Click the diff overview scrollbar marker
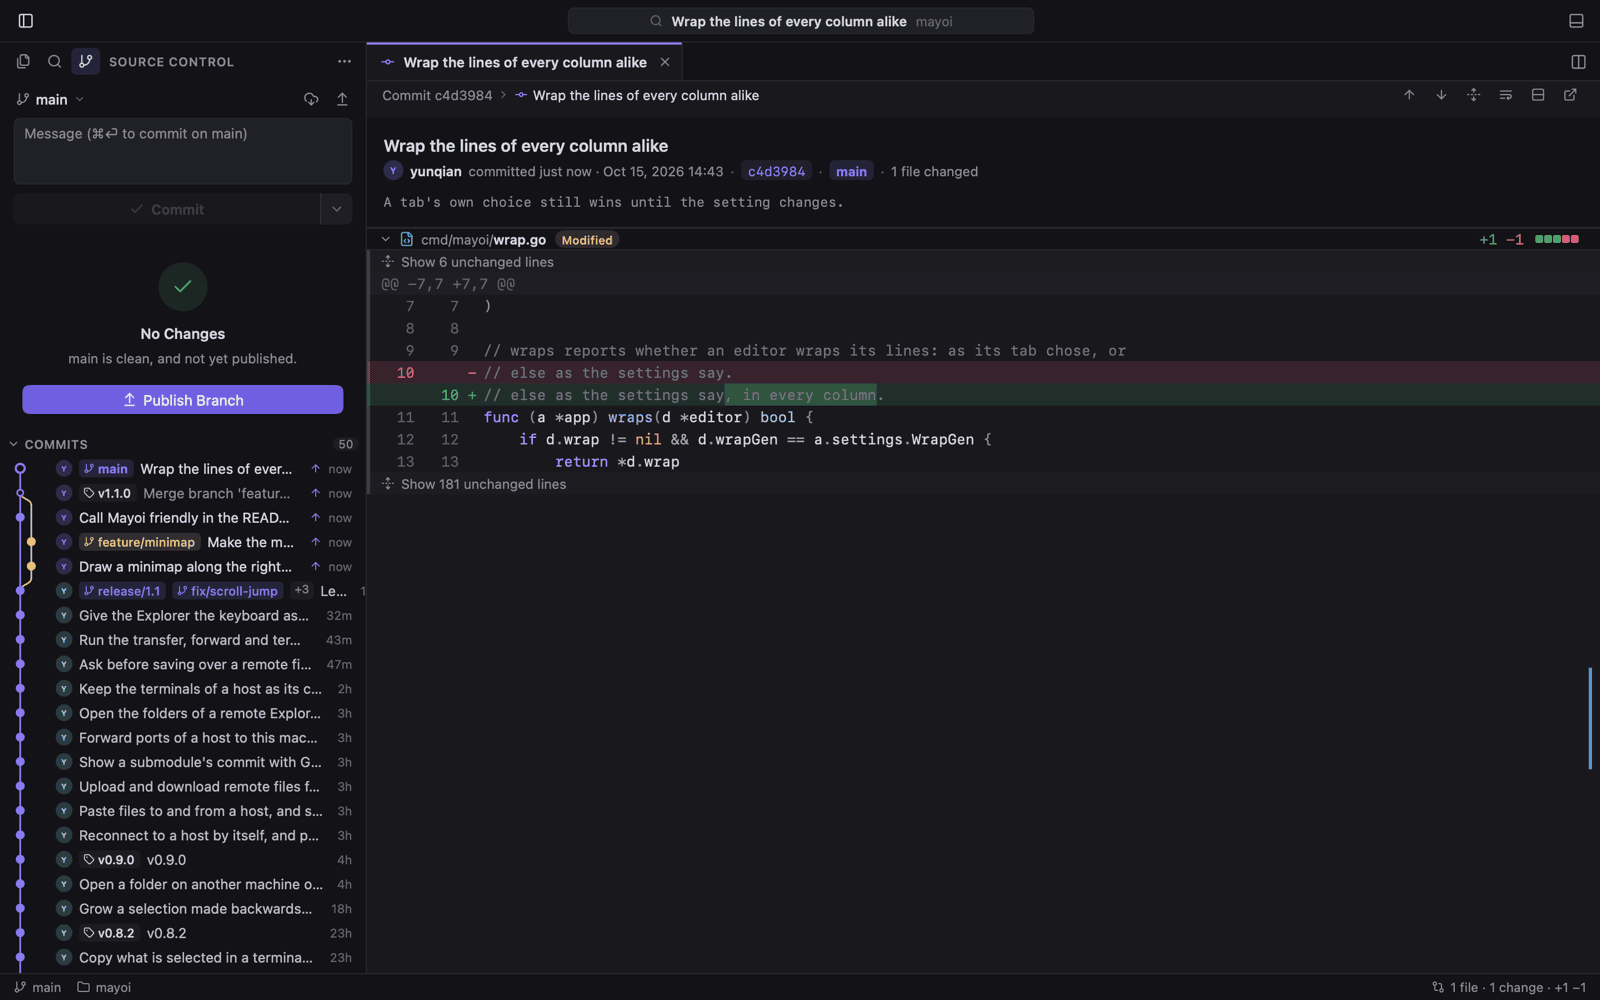1600x1000 pixels. click(1590, 718)
